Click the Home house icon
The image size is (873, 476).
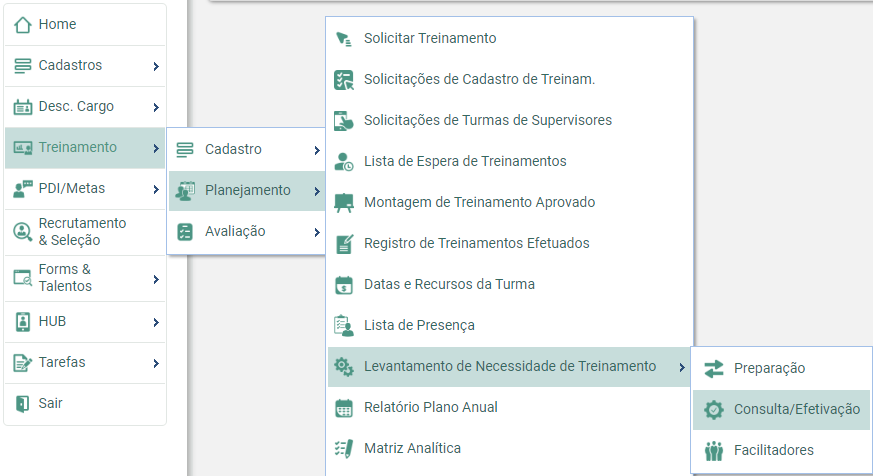coord(22,24)
